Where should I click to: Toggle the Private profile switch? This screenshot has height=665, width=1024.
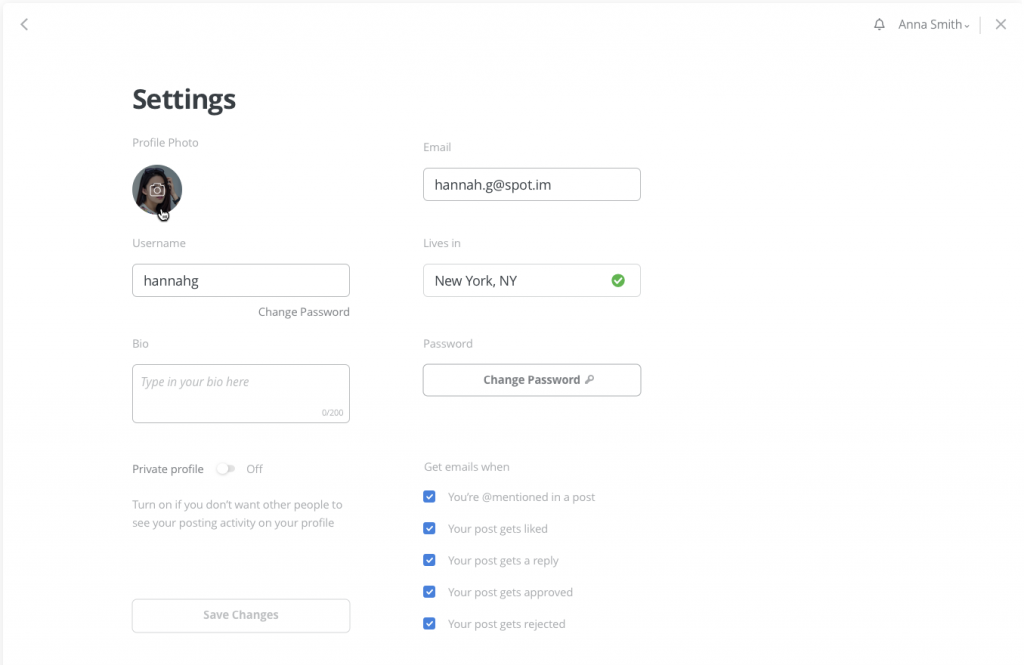[x=226, y=469]
